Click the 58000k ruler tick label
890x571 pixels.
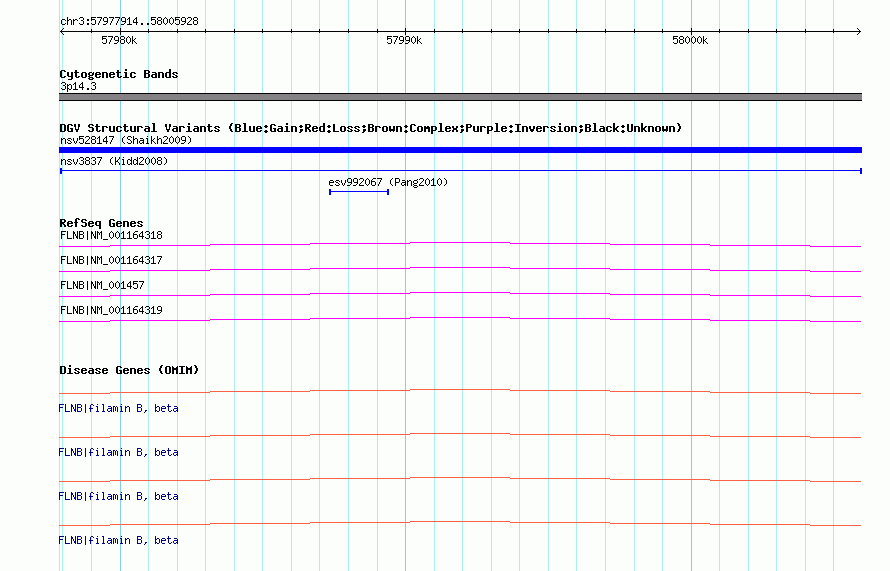coord(690,40)
